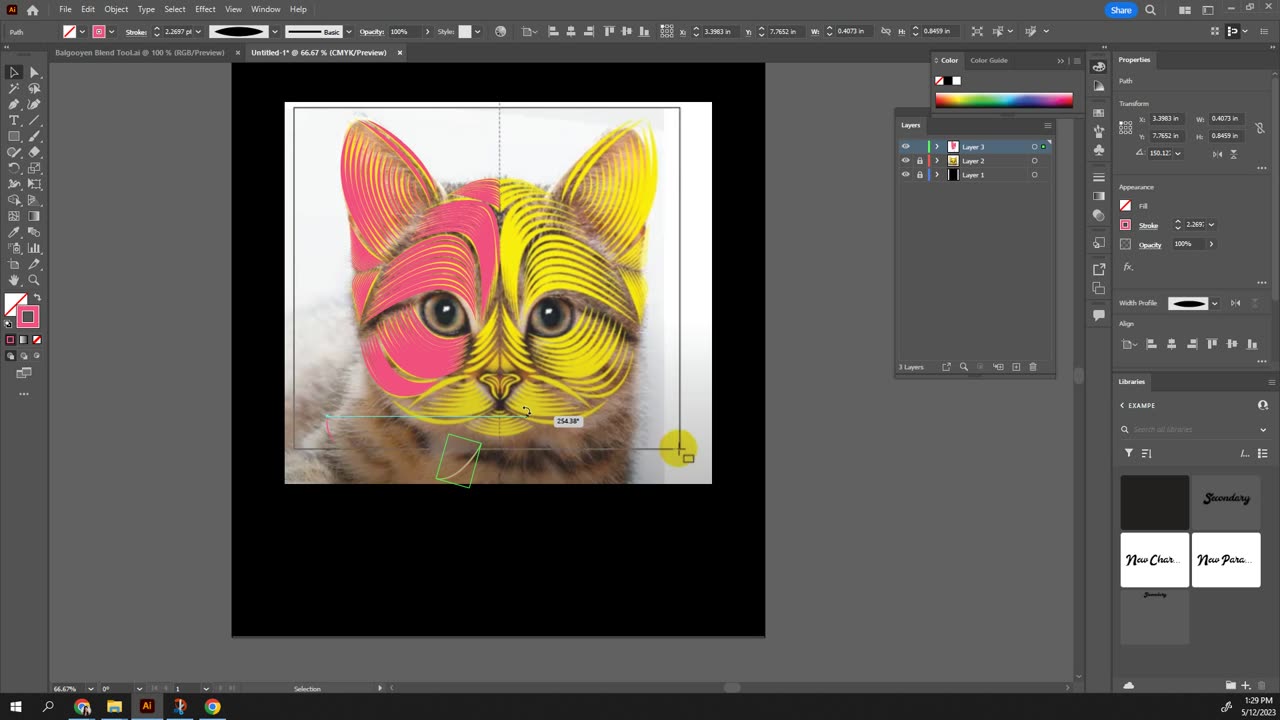Open the Effect menu
The height and width of the screenshot is (720, 1280).
(205, 9)
